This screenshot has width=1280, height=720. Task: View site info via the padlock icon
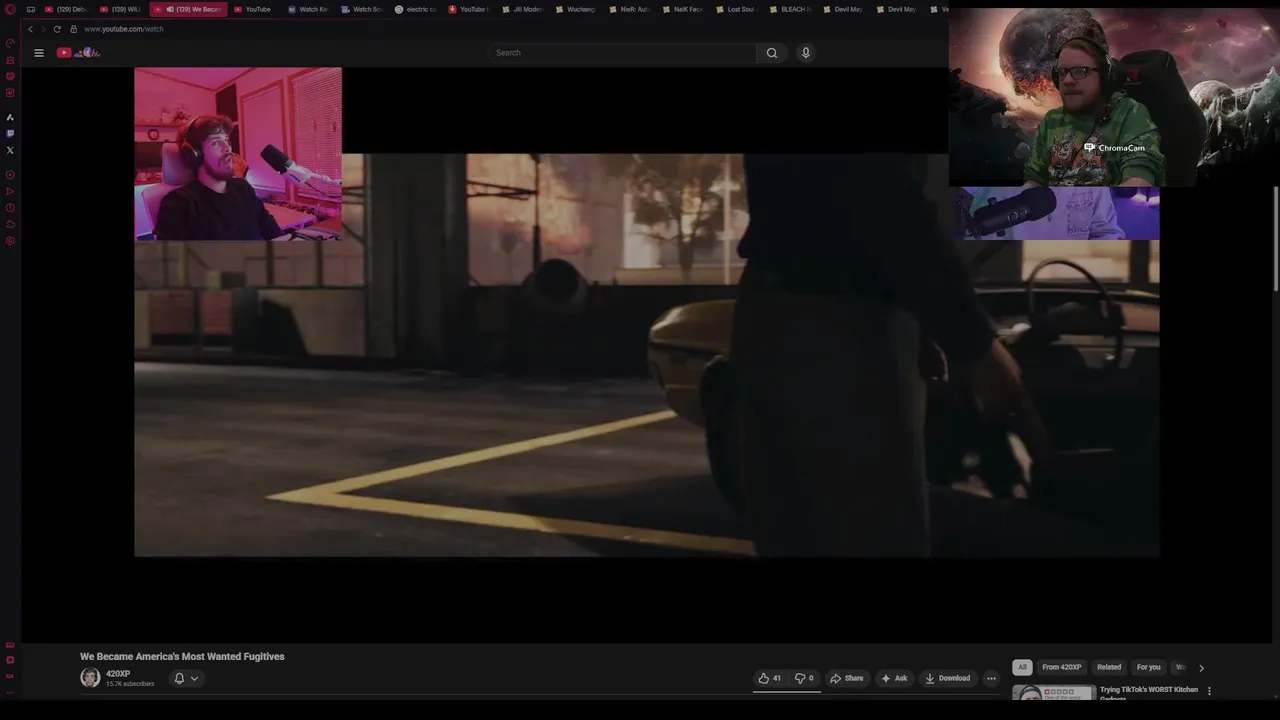point(73,29)
